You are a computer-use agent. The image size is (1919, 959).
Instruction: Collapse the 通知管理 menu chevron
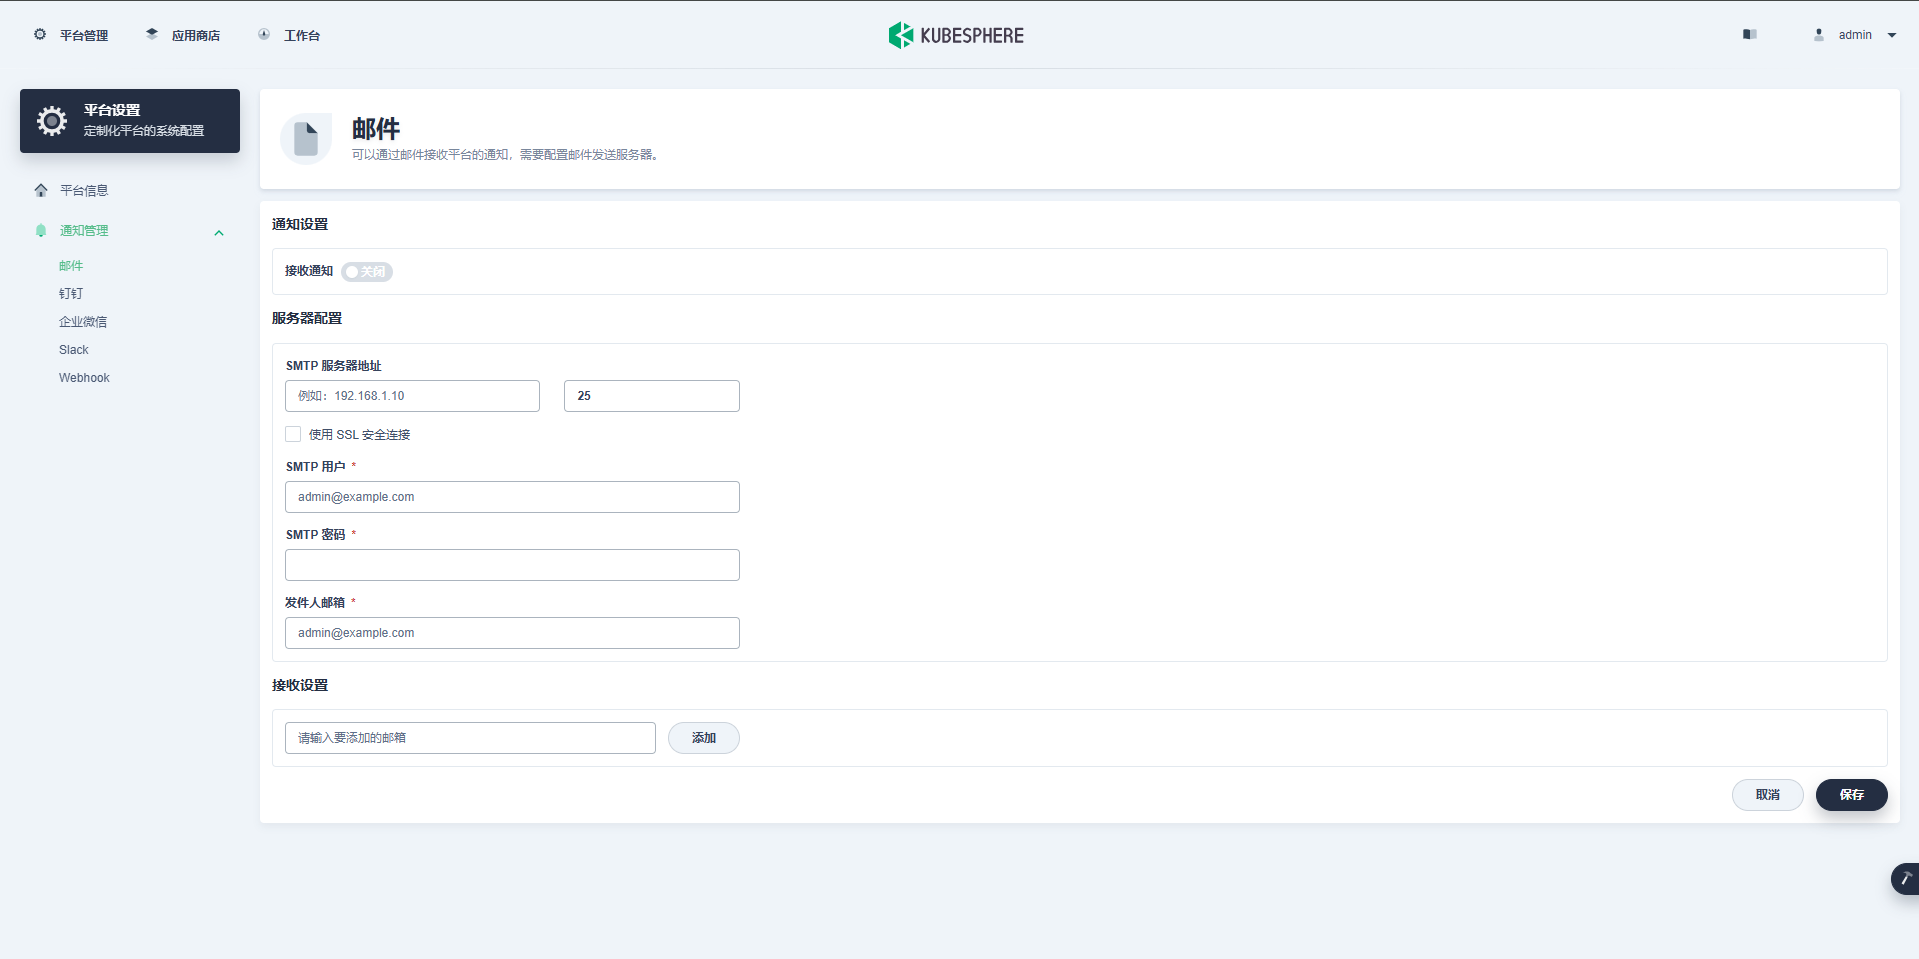point(219,233)
